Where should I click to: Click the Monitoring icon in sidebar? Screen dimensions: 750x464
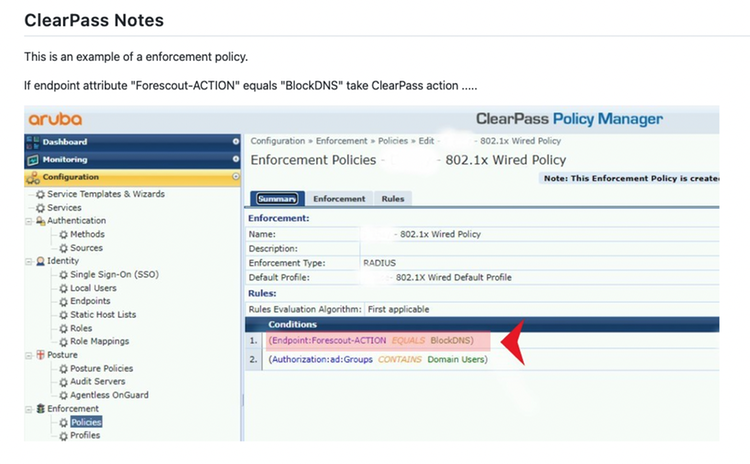coord(33,160)
